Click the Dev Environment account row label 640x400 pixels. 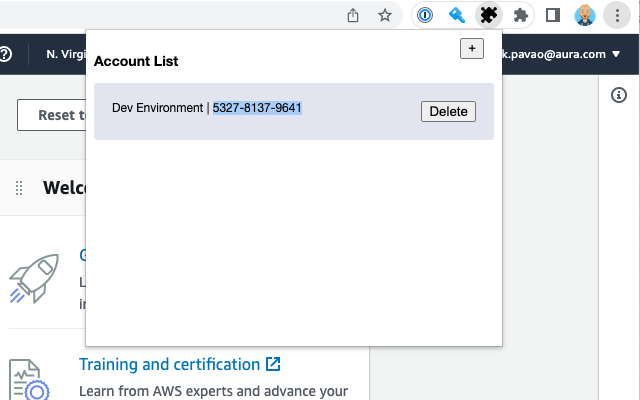tap(157, 108)
